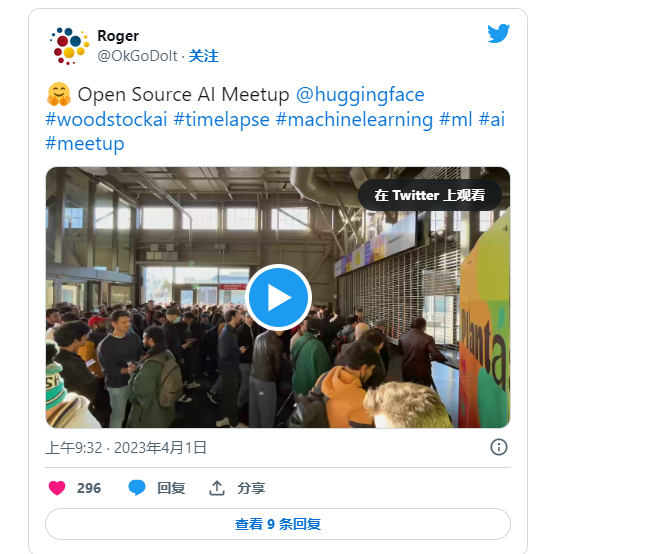
Task: Click the Twitter bird logo
Action: click(x=498, y=33)
